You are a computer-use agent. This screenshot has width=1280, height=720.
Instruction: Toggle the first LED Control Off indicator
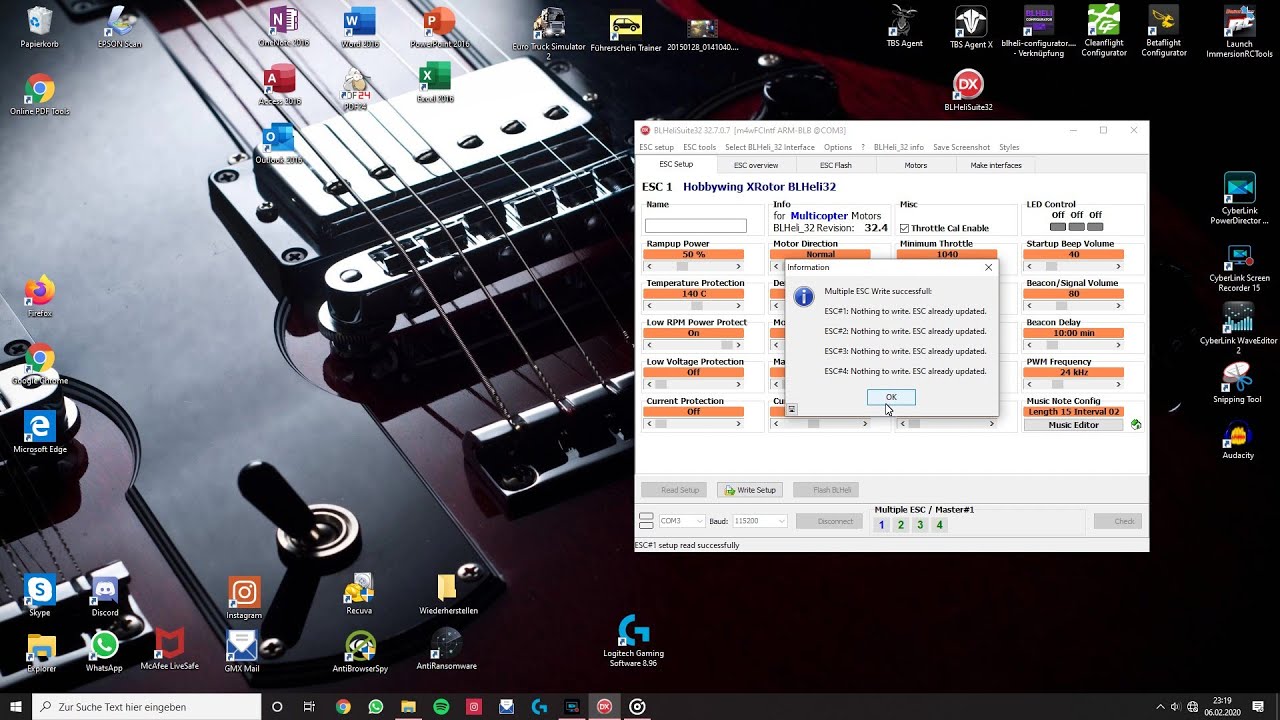[1058, 227]
